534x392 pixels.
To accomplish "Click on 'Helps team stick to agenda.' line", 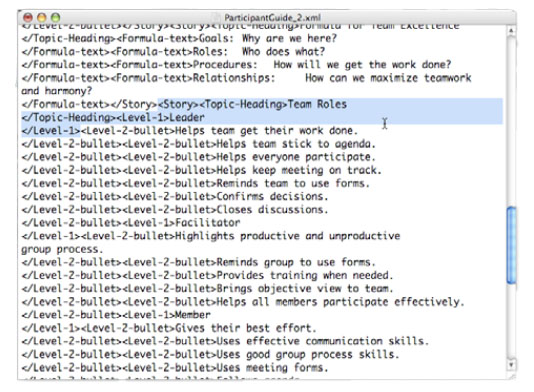I will 296,144.
